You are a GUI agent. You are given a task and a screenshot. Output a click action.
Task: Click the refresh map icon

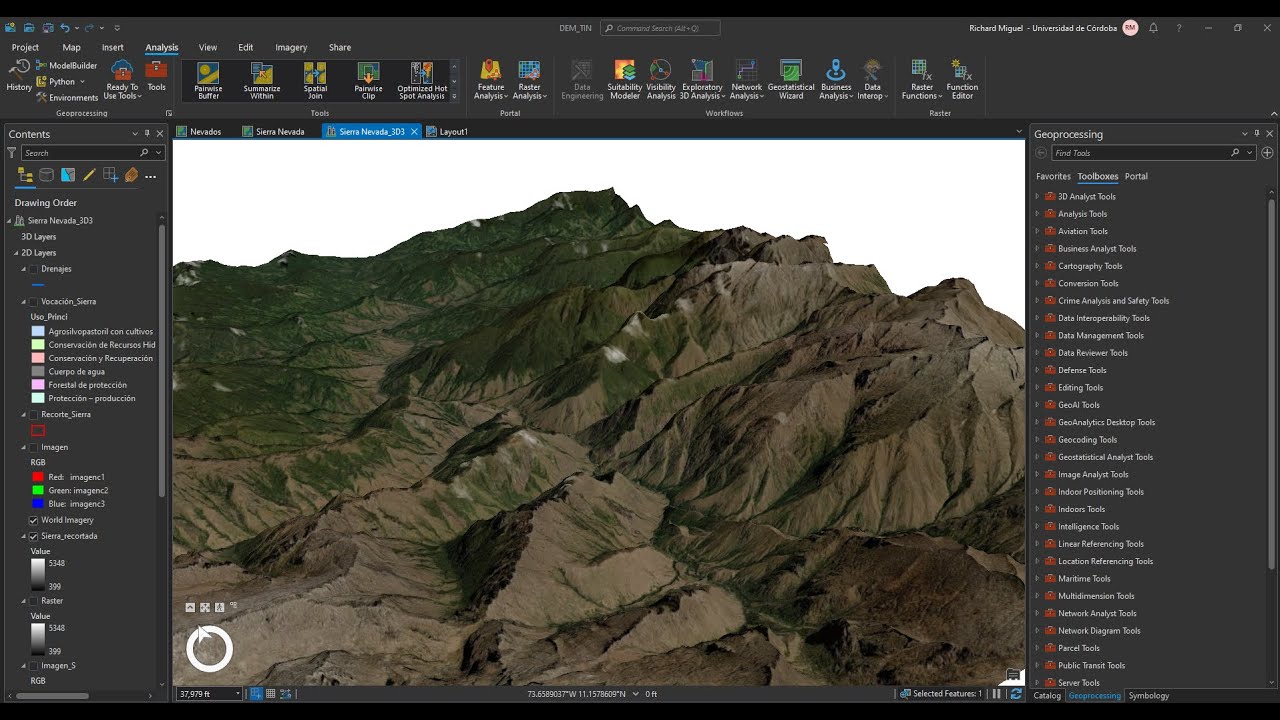pos(1016,693)
